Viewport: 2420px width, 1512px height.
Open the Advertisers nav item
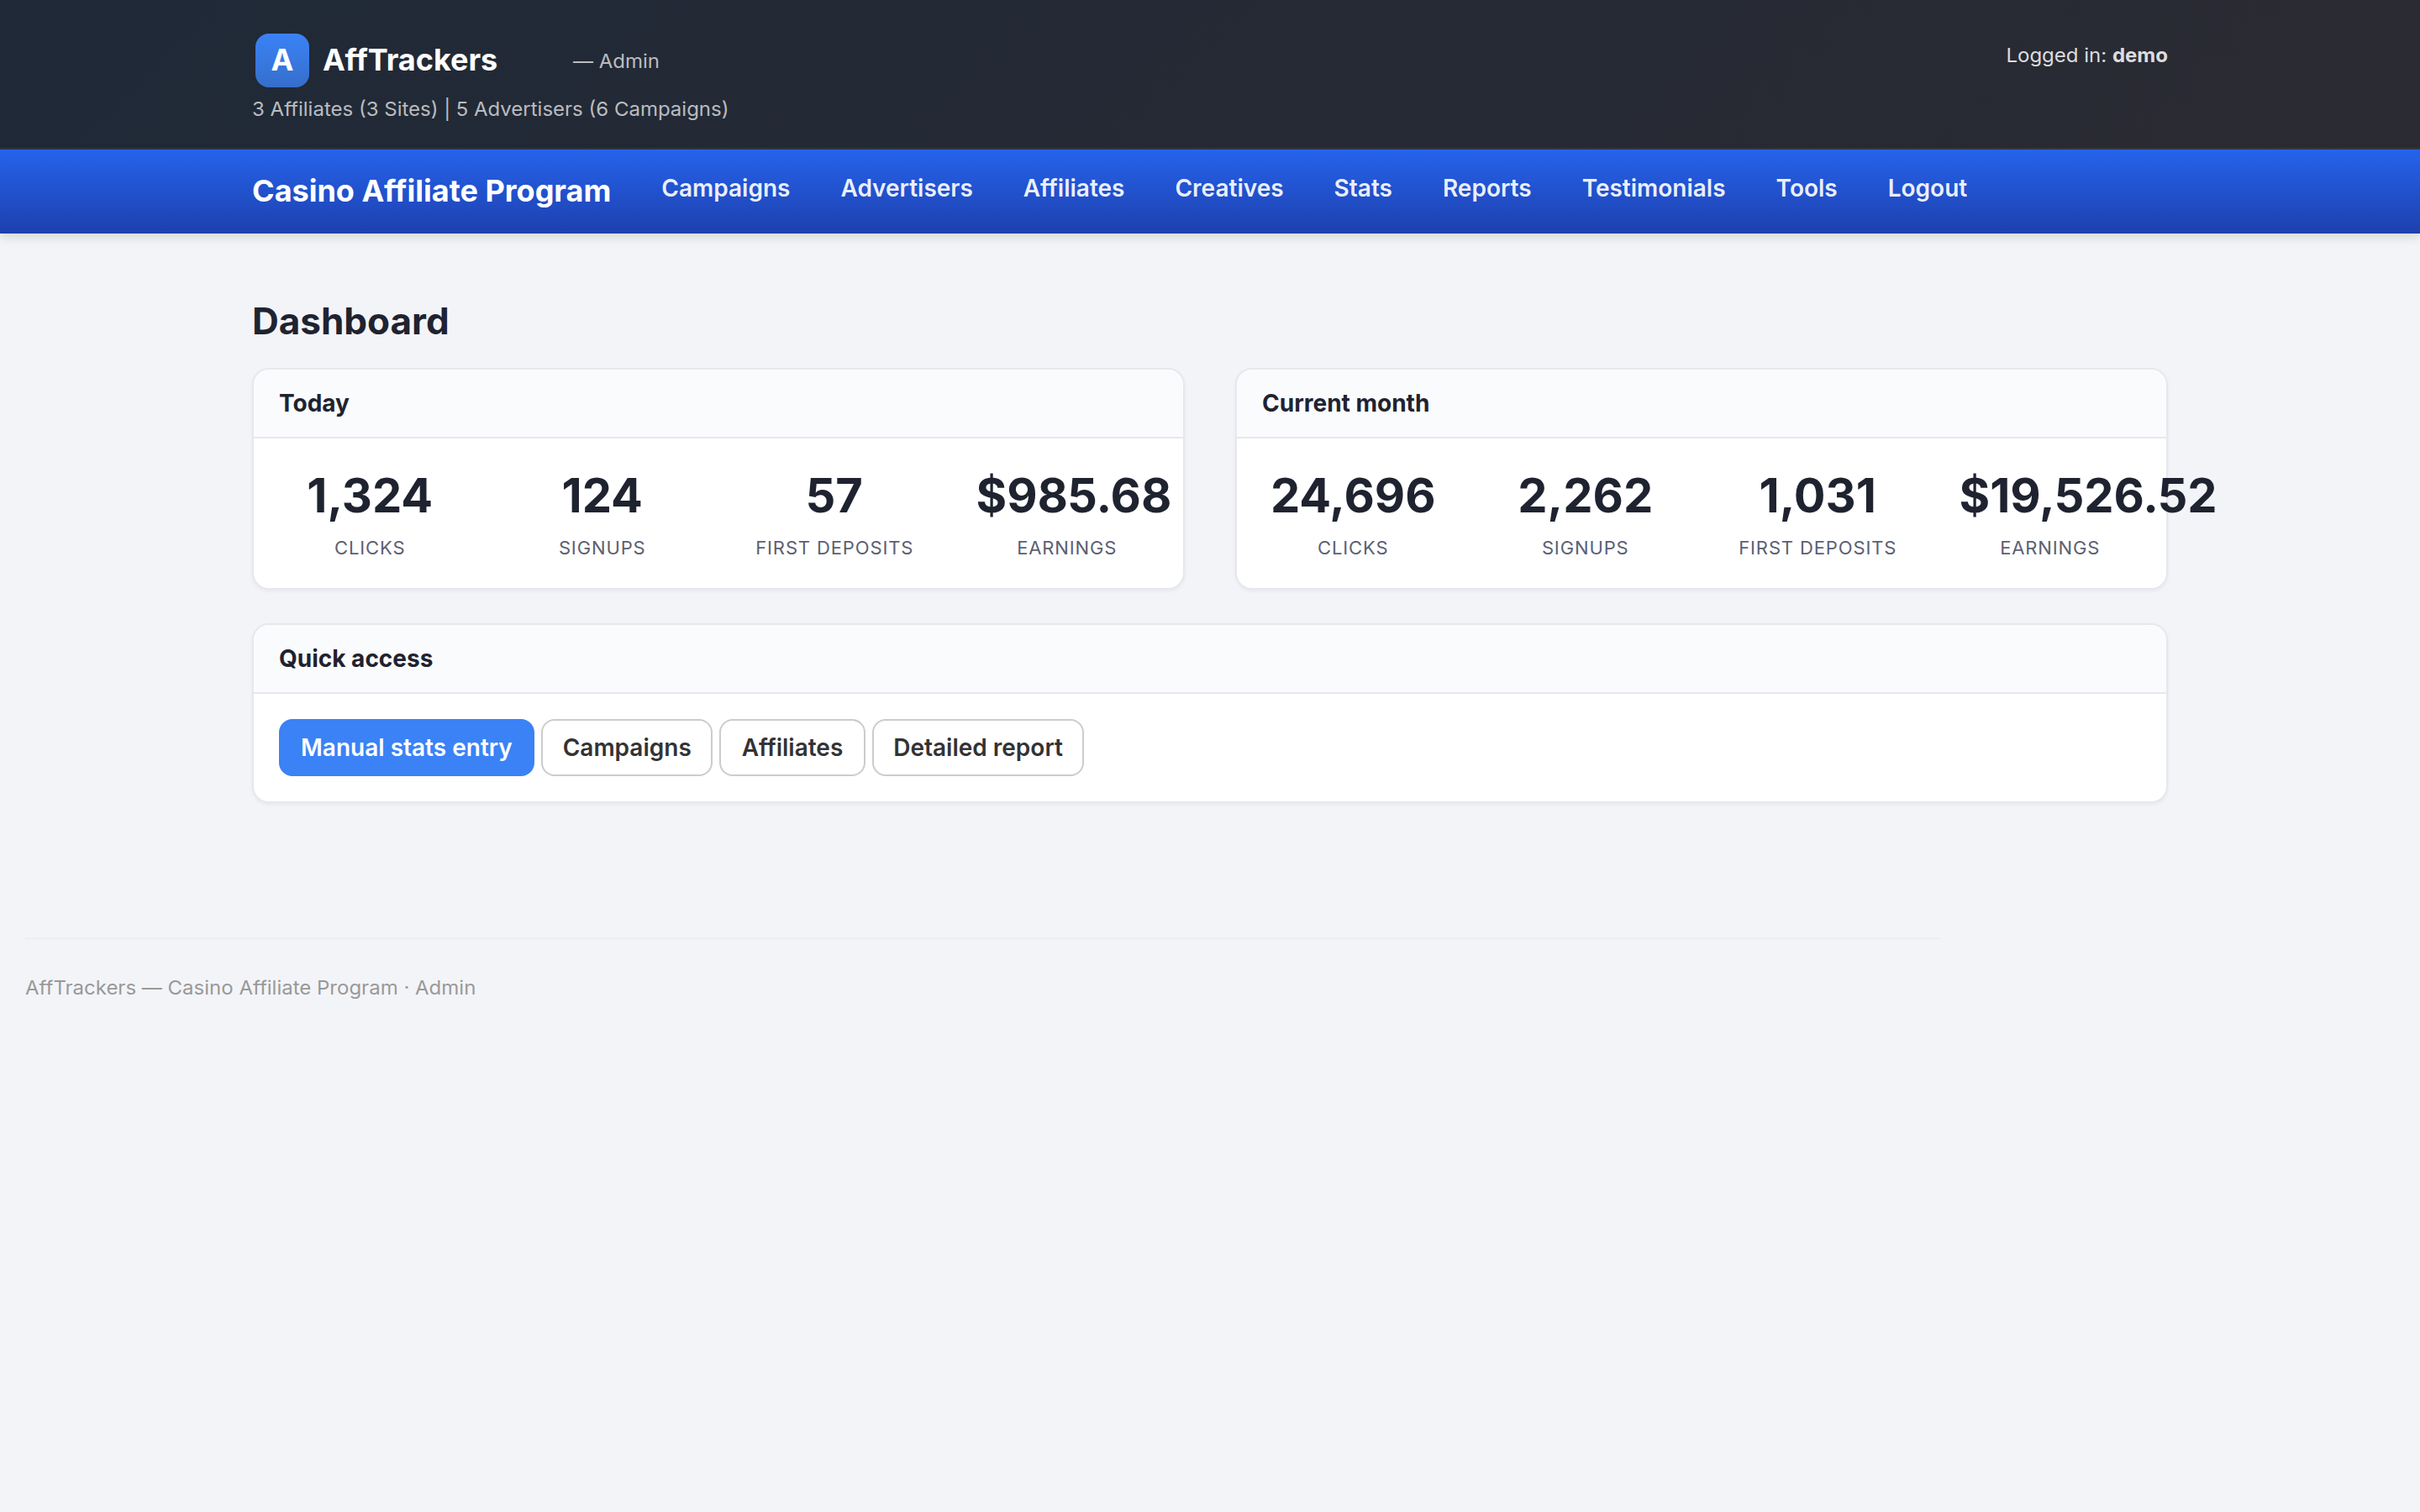[906, 188]
